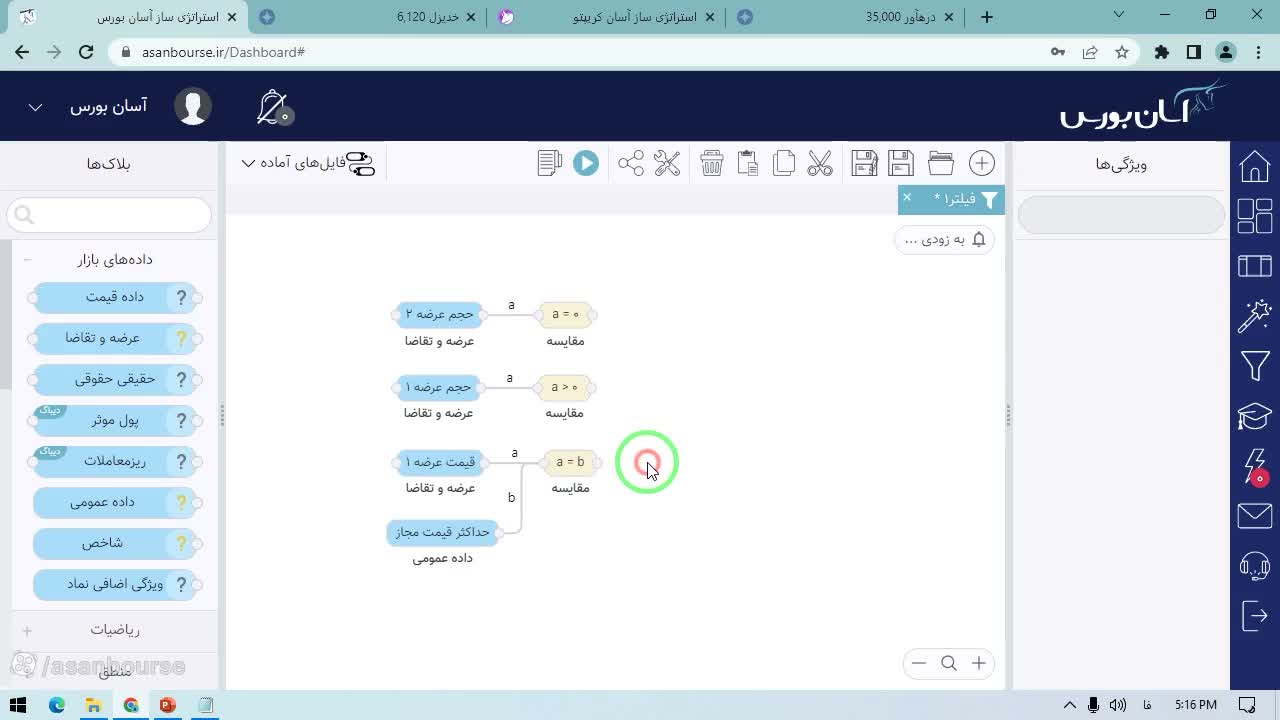
Task: Select the ویژگی اضافی نماد block
Action: tap(114, 584)
